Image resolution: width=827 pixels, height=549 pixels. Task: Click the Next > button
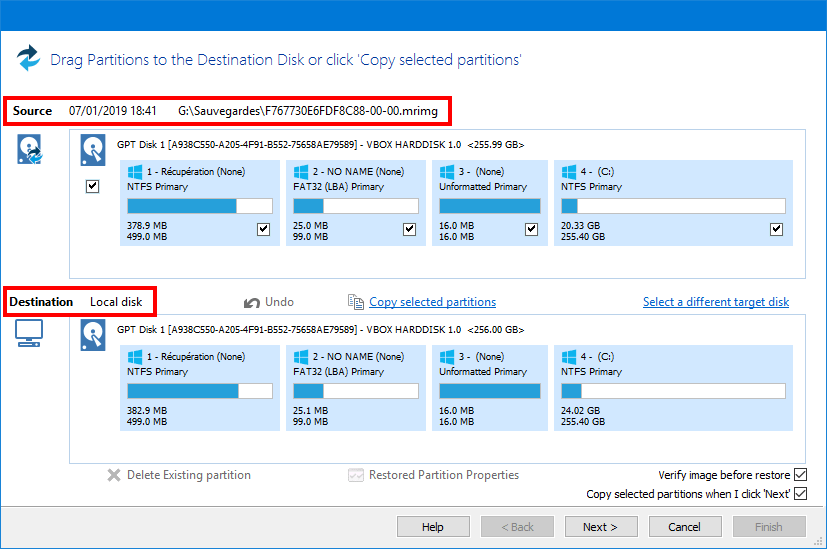pyautogui.click(x=601, y=526)
